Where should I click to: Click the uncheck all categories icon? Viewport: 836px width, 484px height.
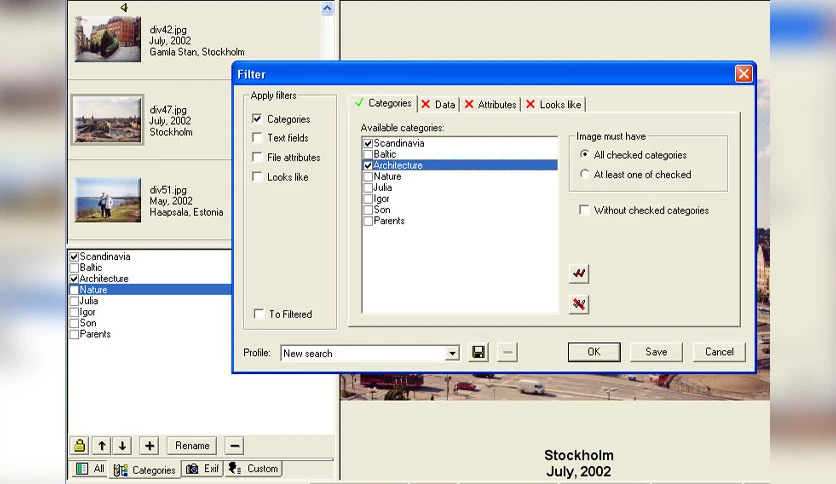[x=579, y=304]
